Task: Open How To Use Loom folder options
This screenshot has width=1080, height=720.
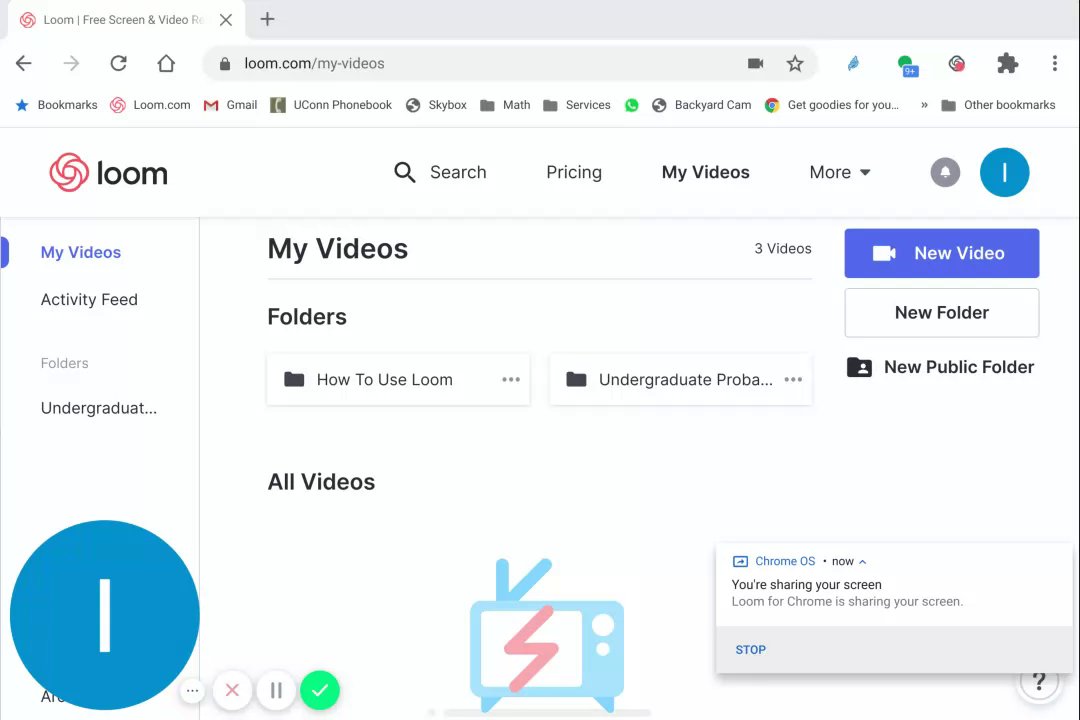Action: tap(511, 380)
